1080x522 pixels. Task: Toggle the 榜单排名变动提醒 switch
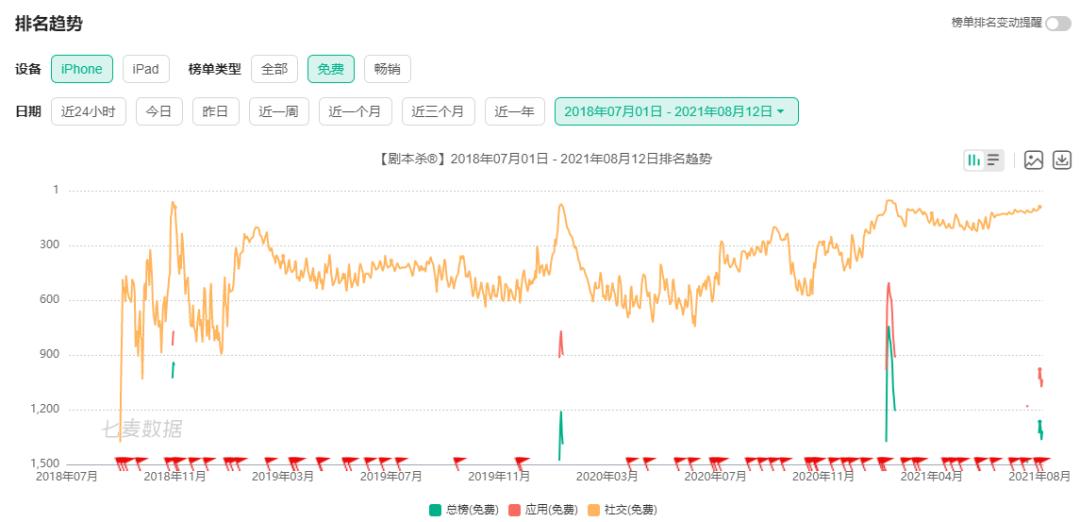coord(1058,23)
